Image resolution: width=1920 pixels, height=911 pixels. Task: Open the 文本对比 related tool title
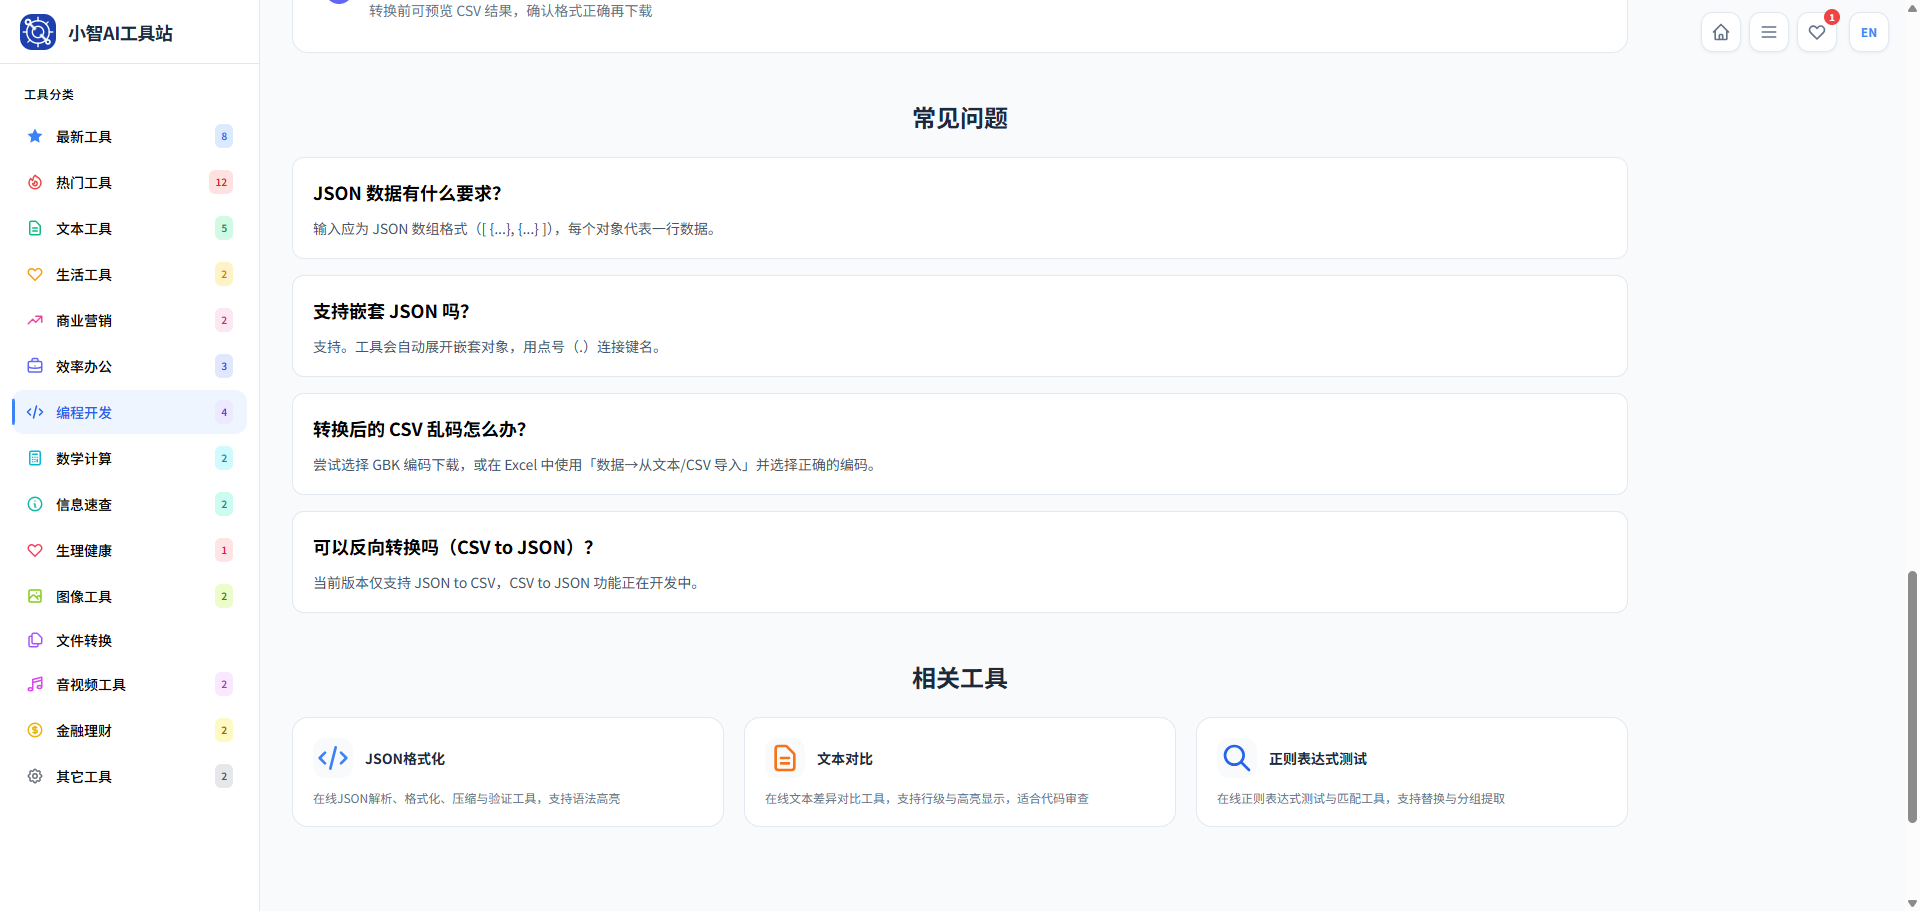[845, 759]
